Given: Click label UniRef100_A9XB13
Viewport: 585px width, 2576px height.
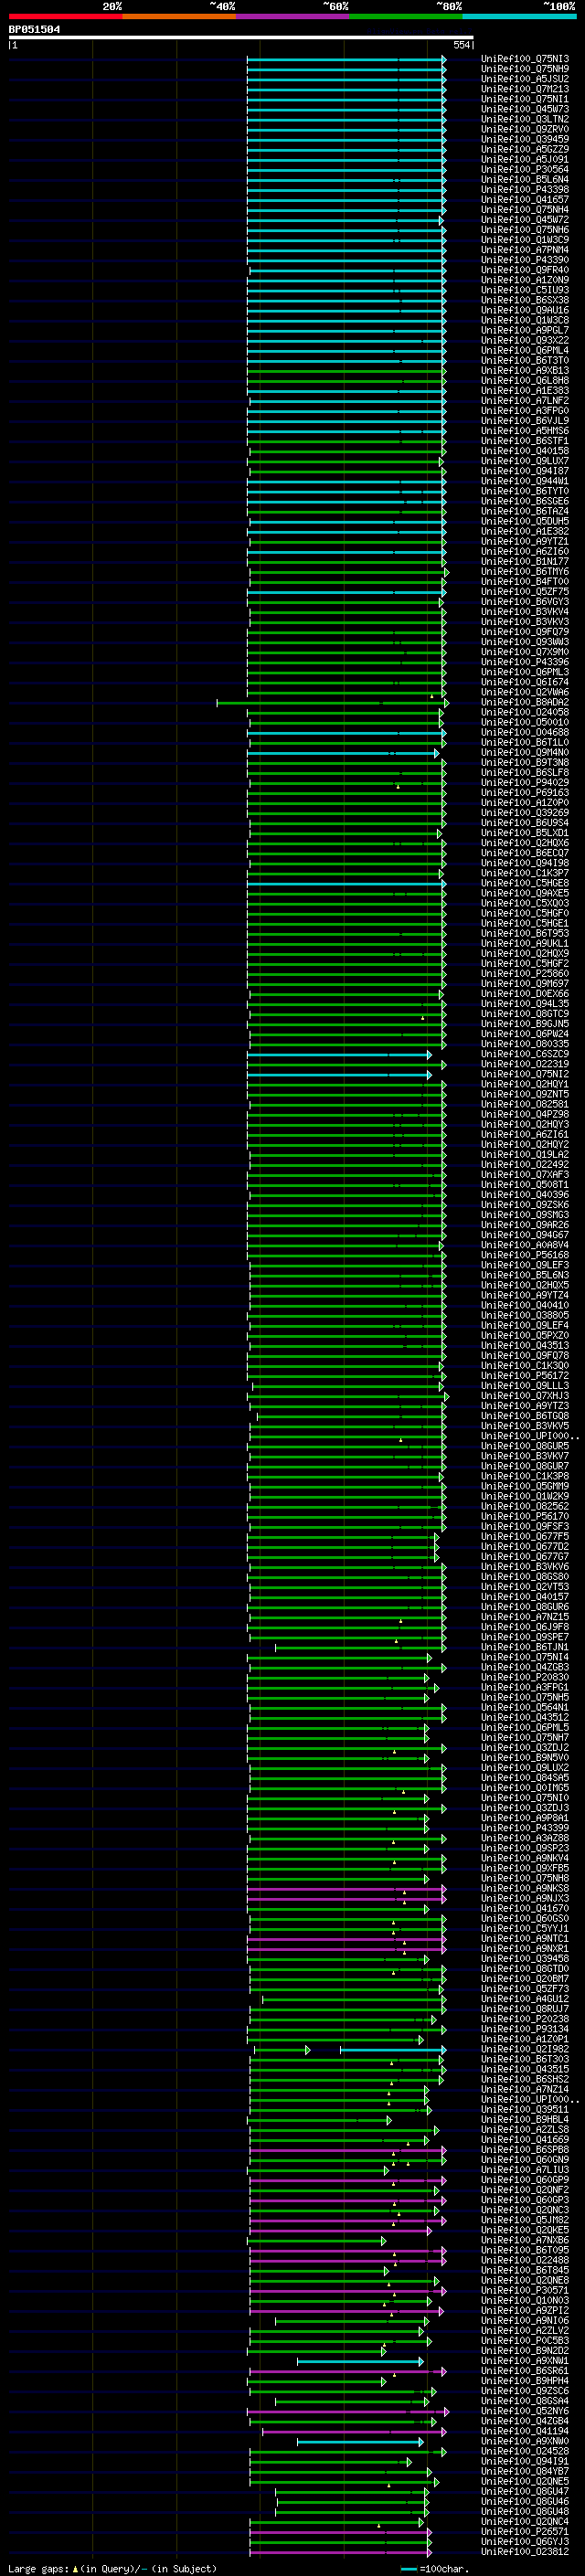Looking at the screenshot, I should click(524, 370).
